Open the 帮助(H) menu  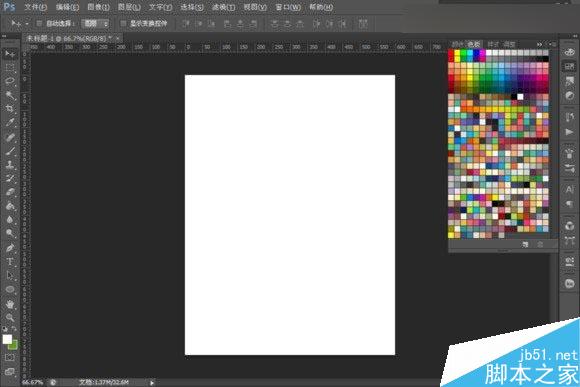tap(321, 7)
